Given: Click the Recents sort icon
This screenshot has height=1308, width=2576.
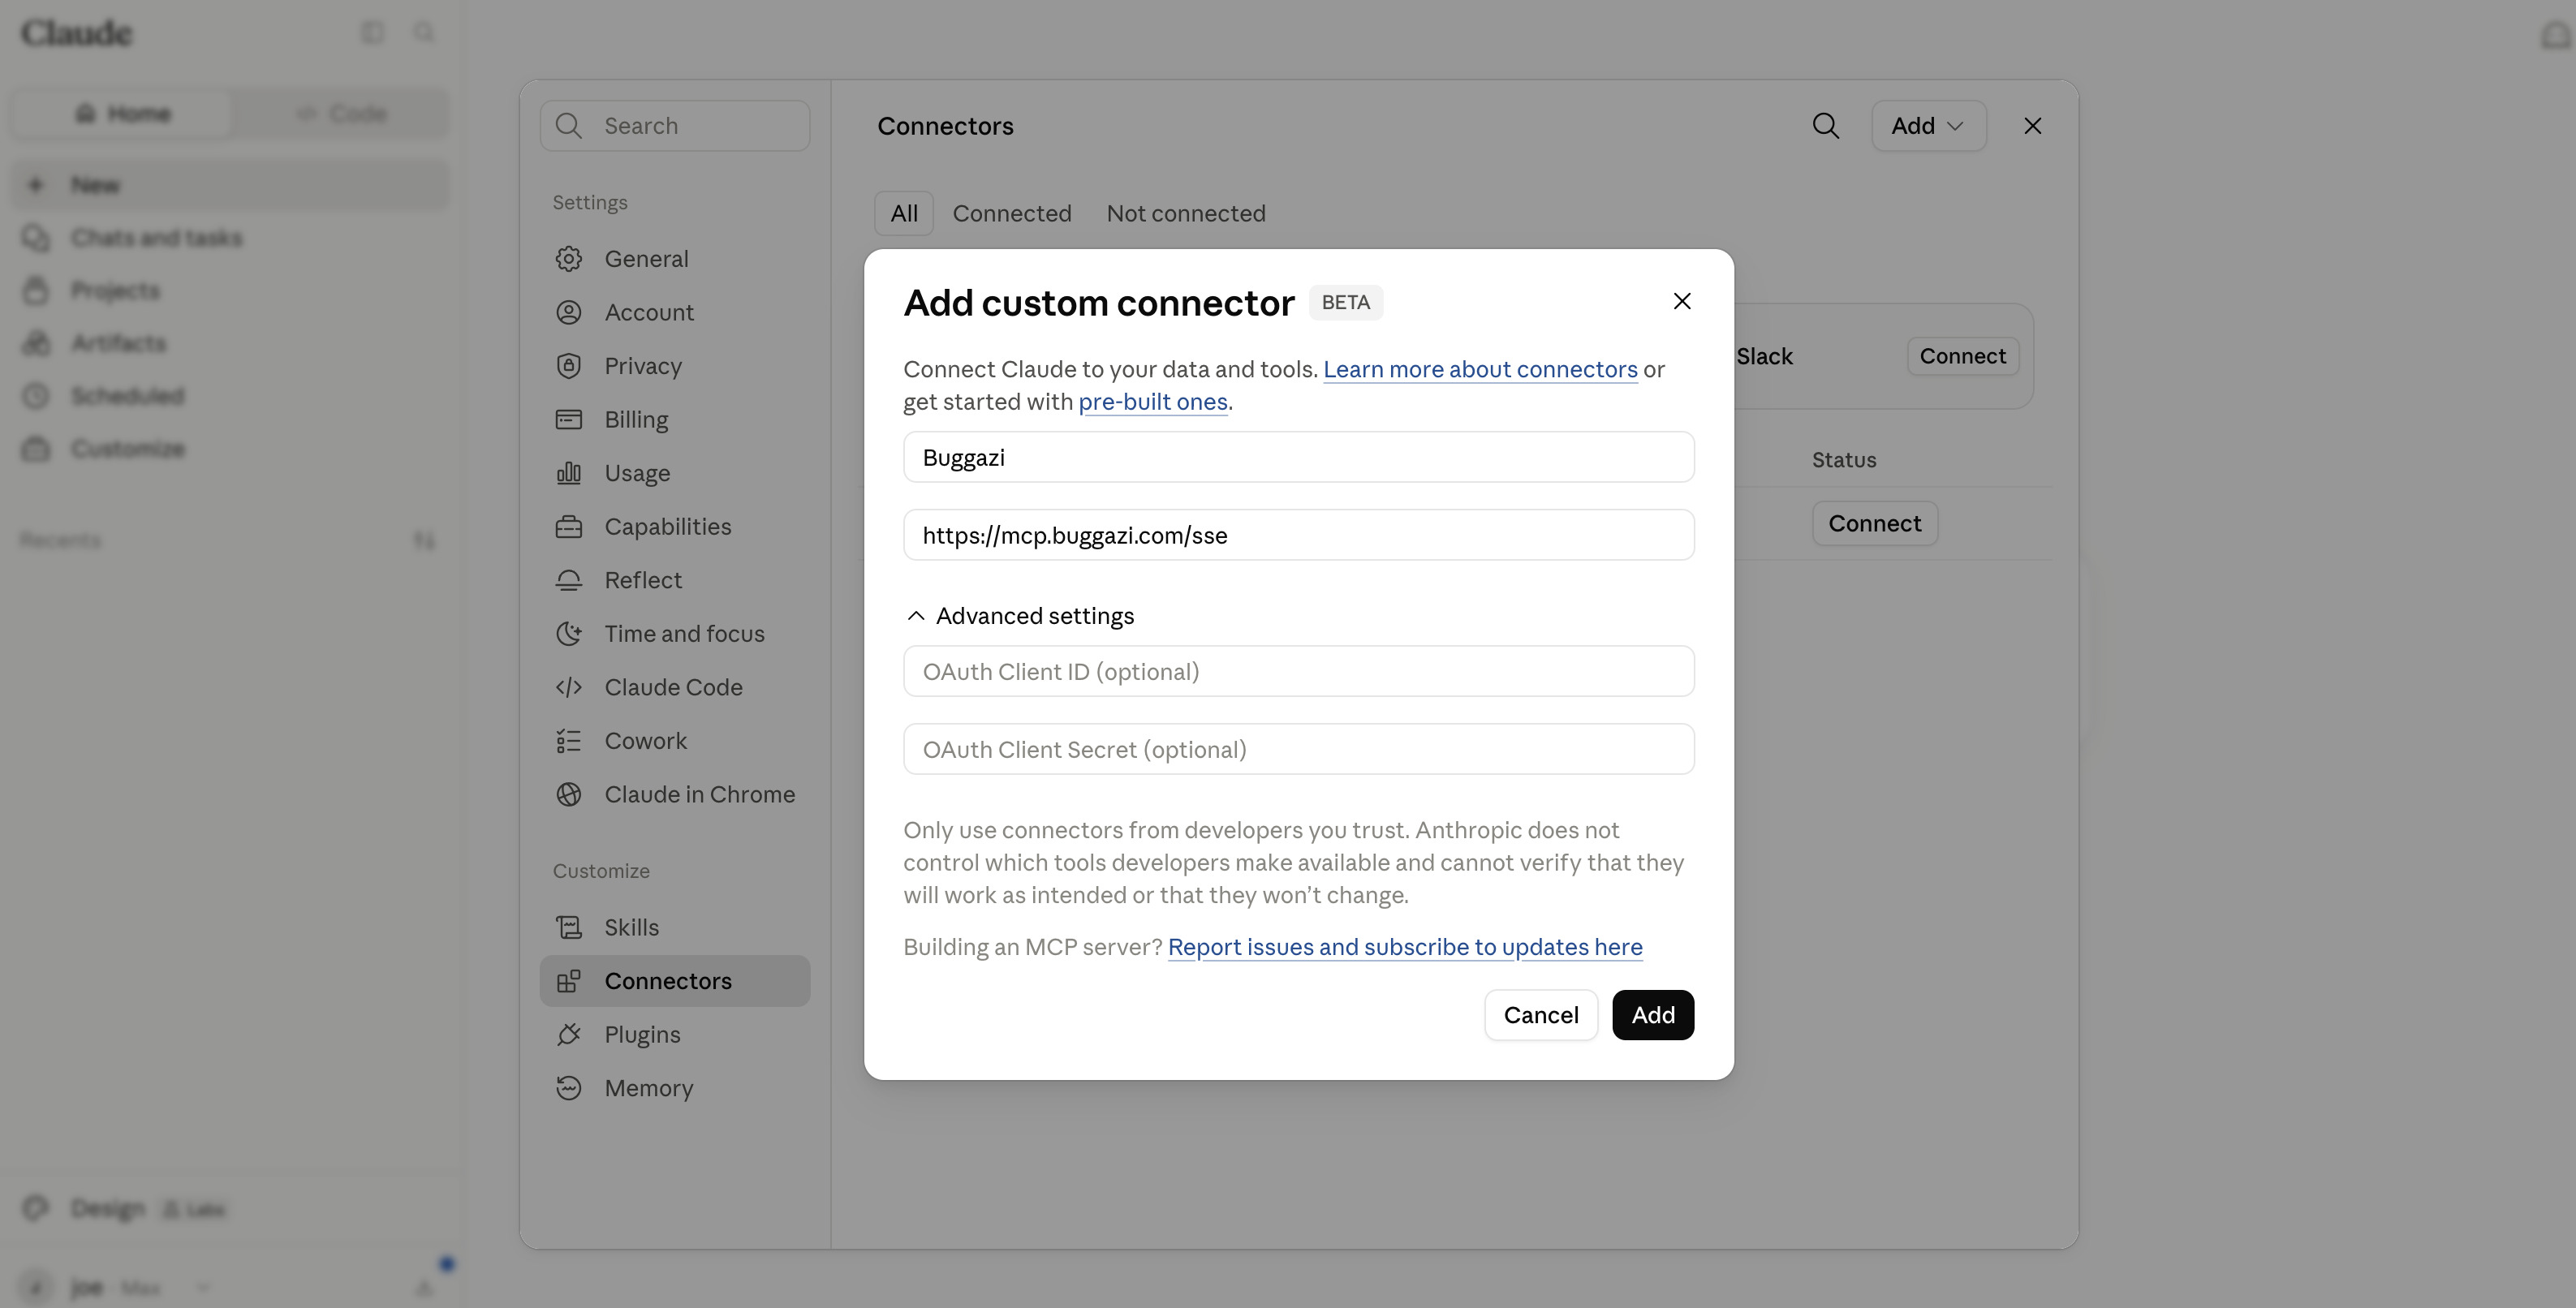Looking at the screenshot, I should point(424,541).
